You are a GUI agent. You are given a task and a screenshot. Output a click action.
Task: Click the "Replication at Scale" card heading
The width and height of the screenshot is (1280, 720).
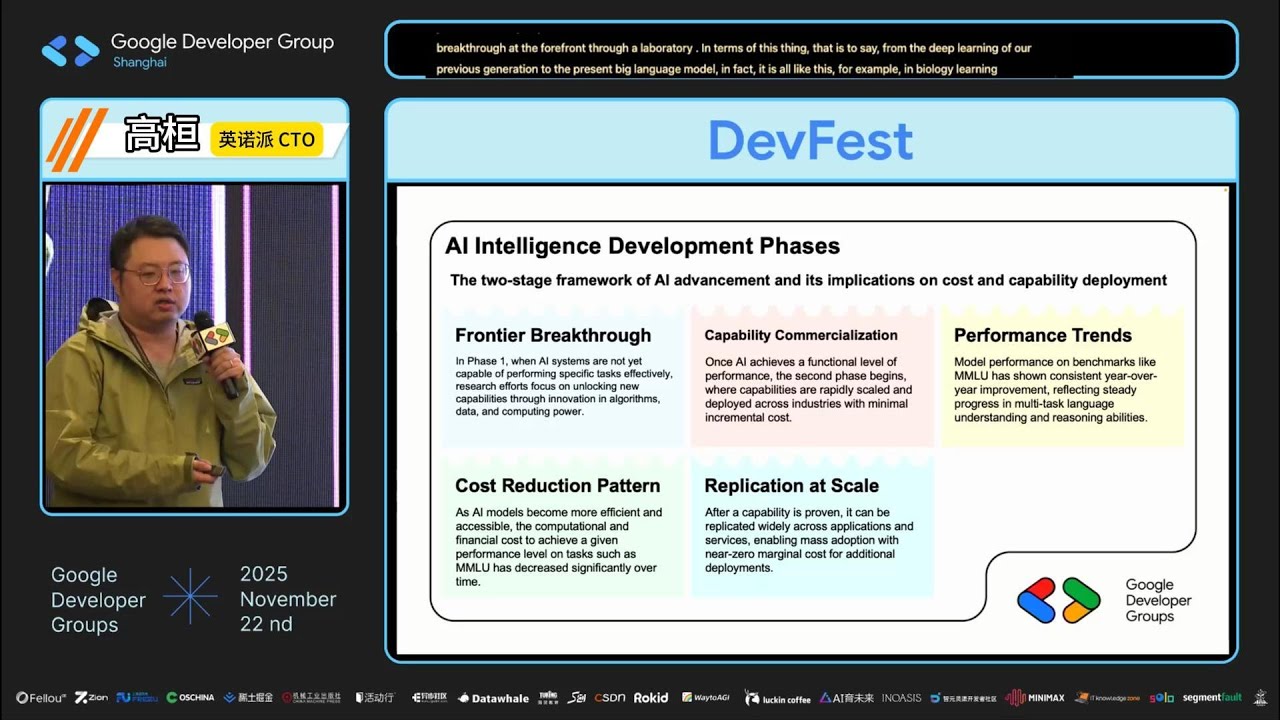[792, 486]
